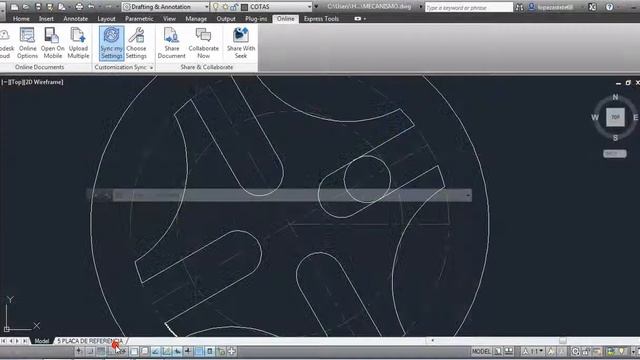Click the Top view control label

point(16,82)
